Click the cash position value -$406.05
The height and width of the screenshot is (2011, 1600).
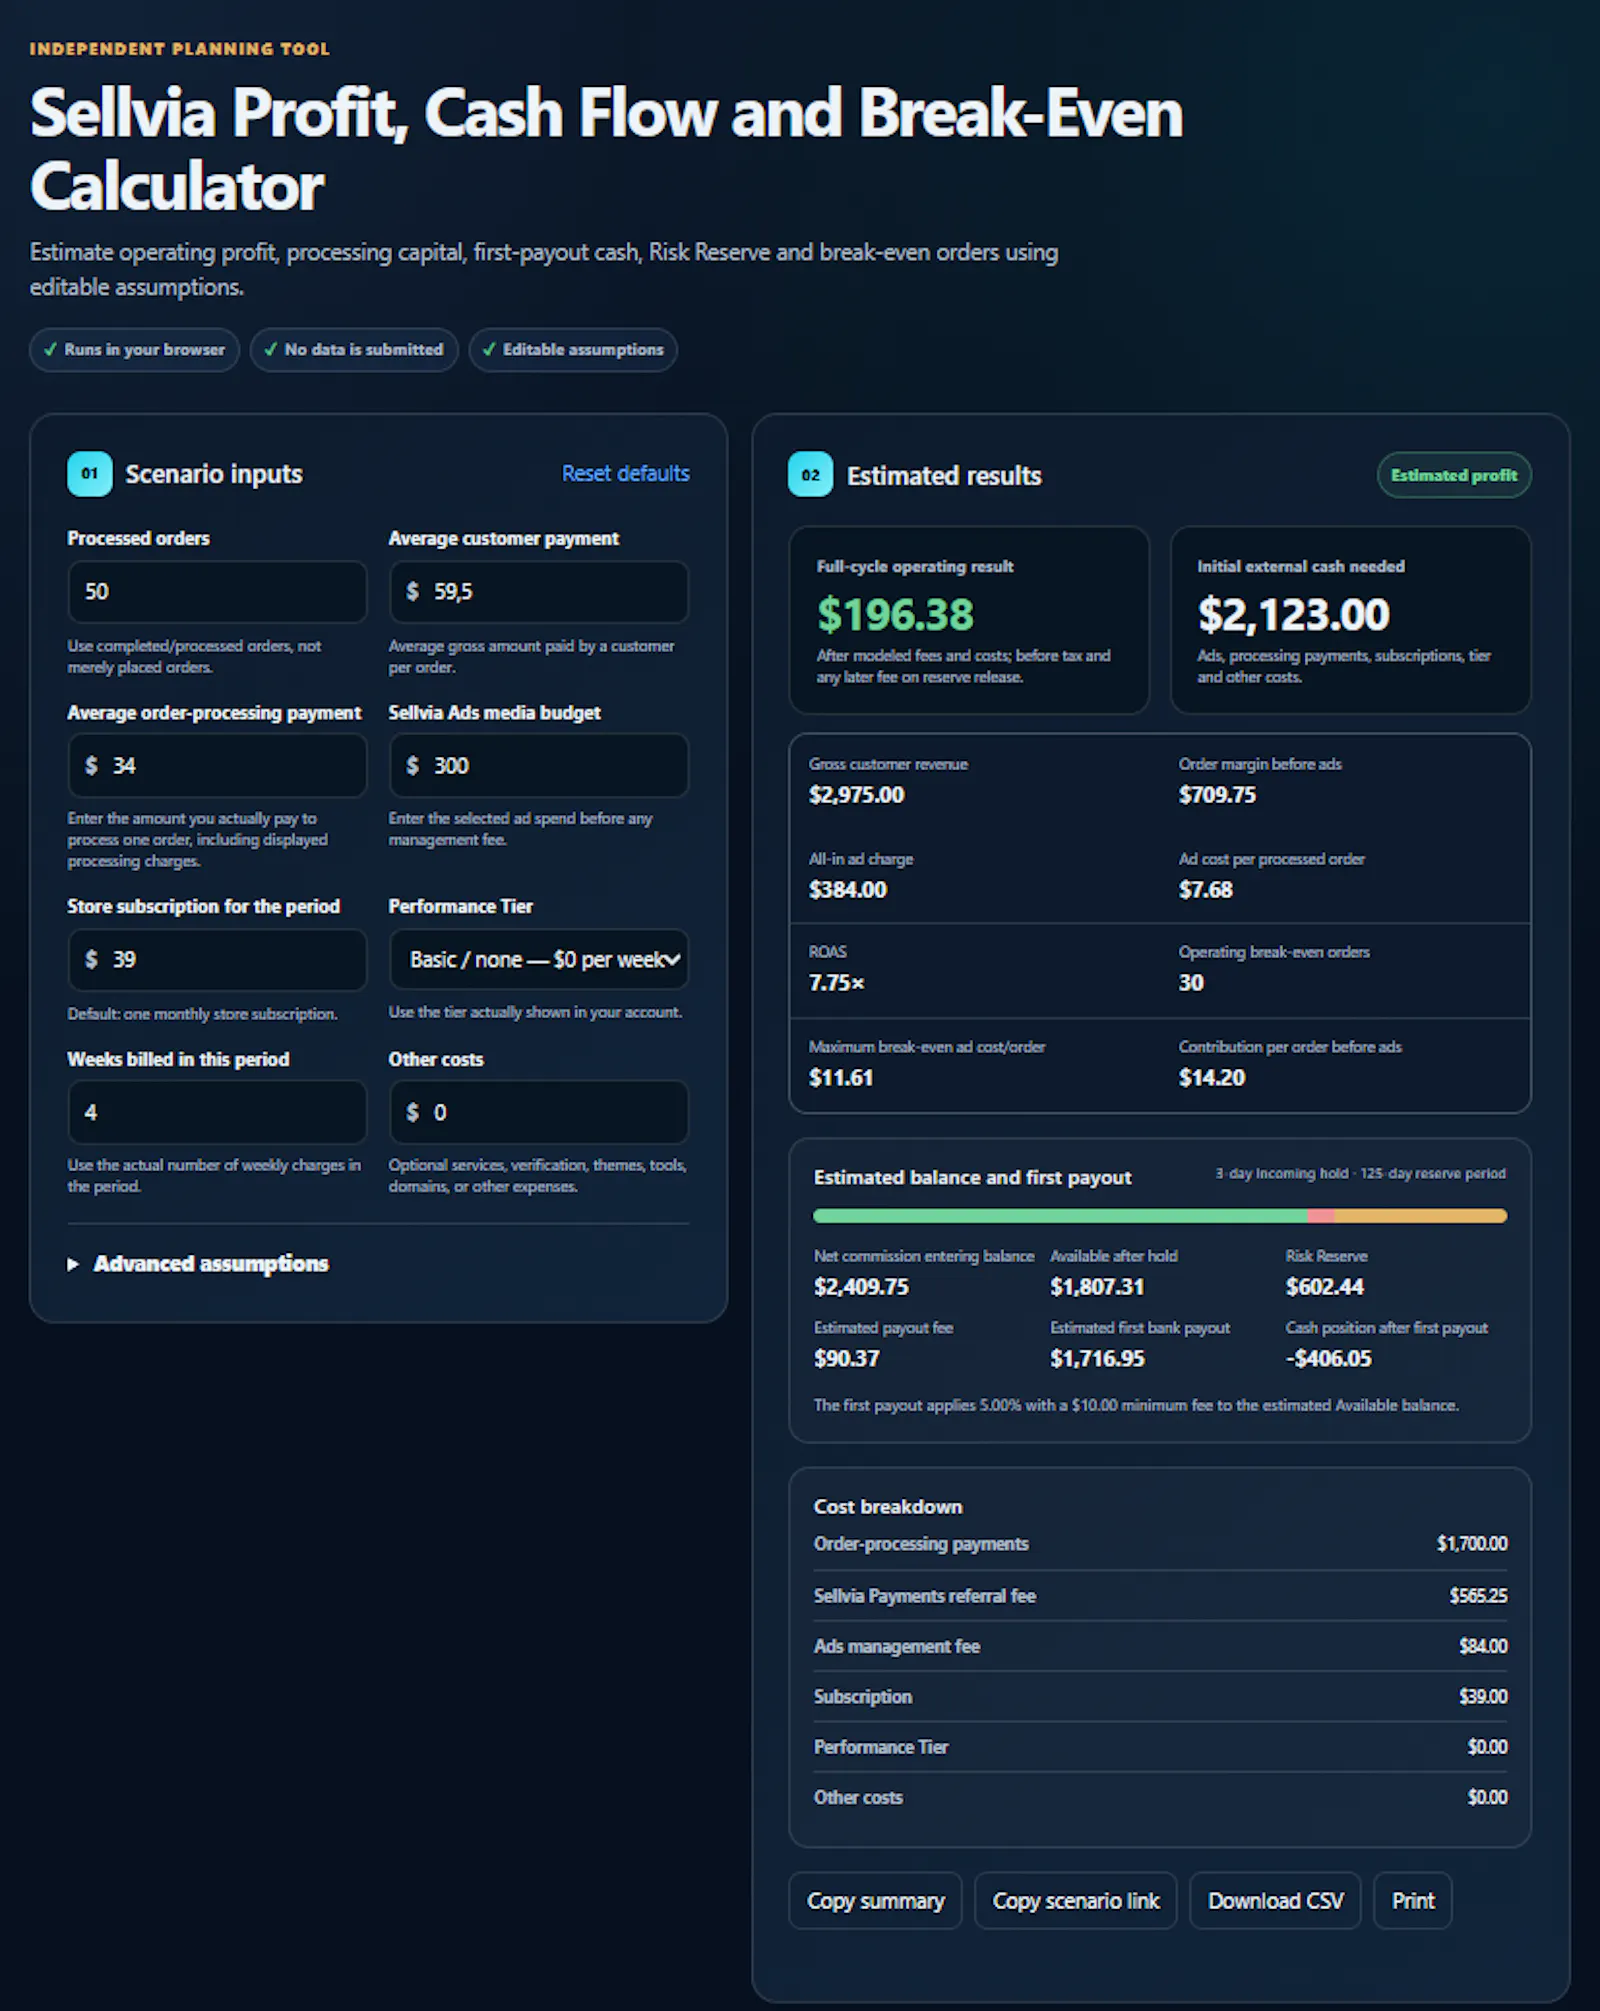[x=1328, y=1359]
